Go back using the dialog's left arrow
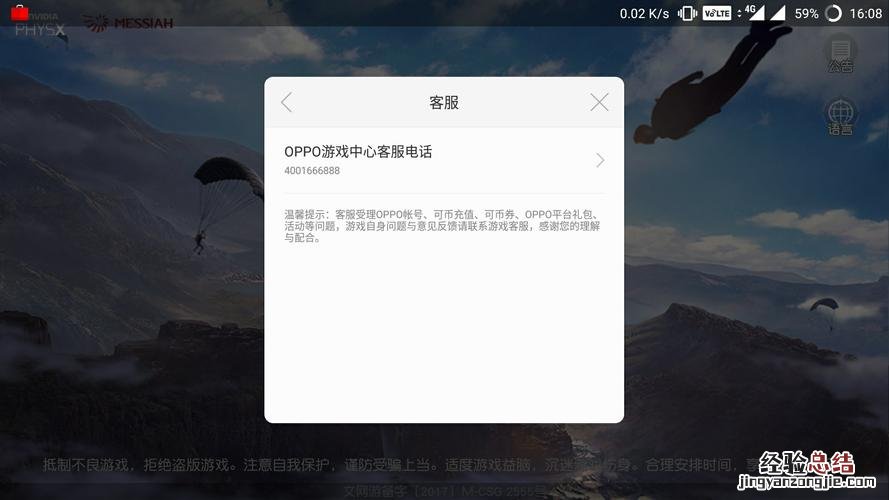This screenshot has width=889, height=500. coord(286,103)
